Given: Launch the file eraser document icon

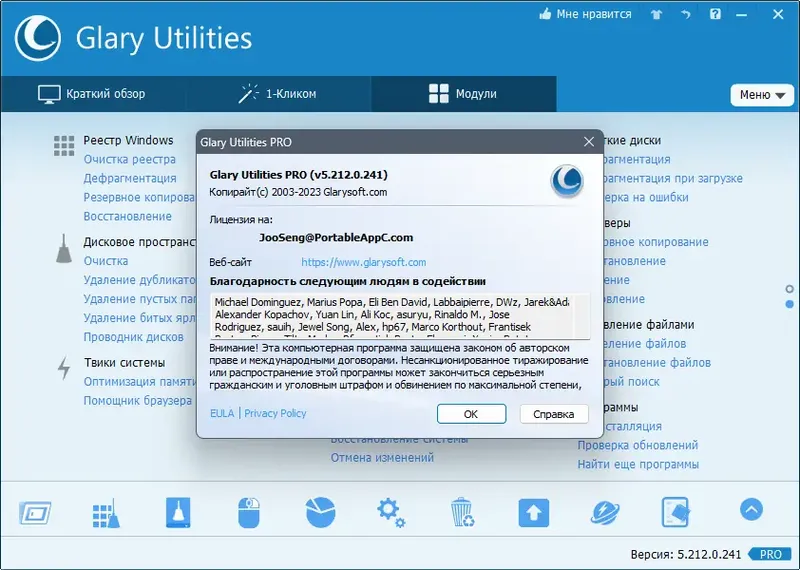Looking at the screenshot, I should (676, 512).
